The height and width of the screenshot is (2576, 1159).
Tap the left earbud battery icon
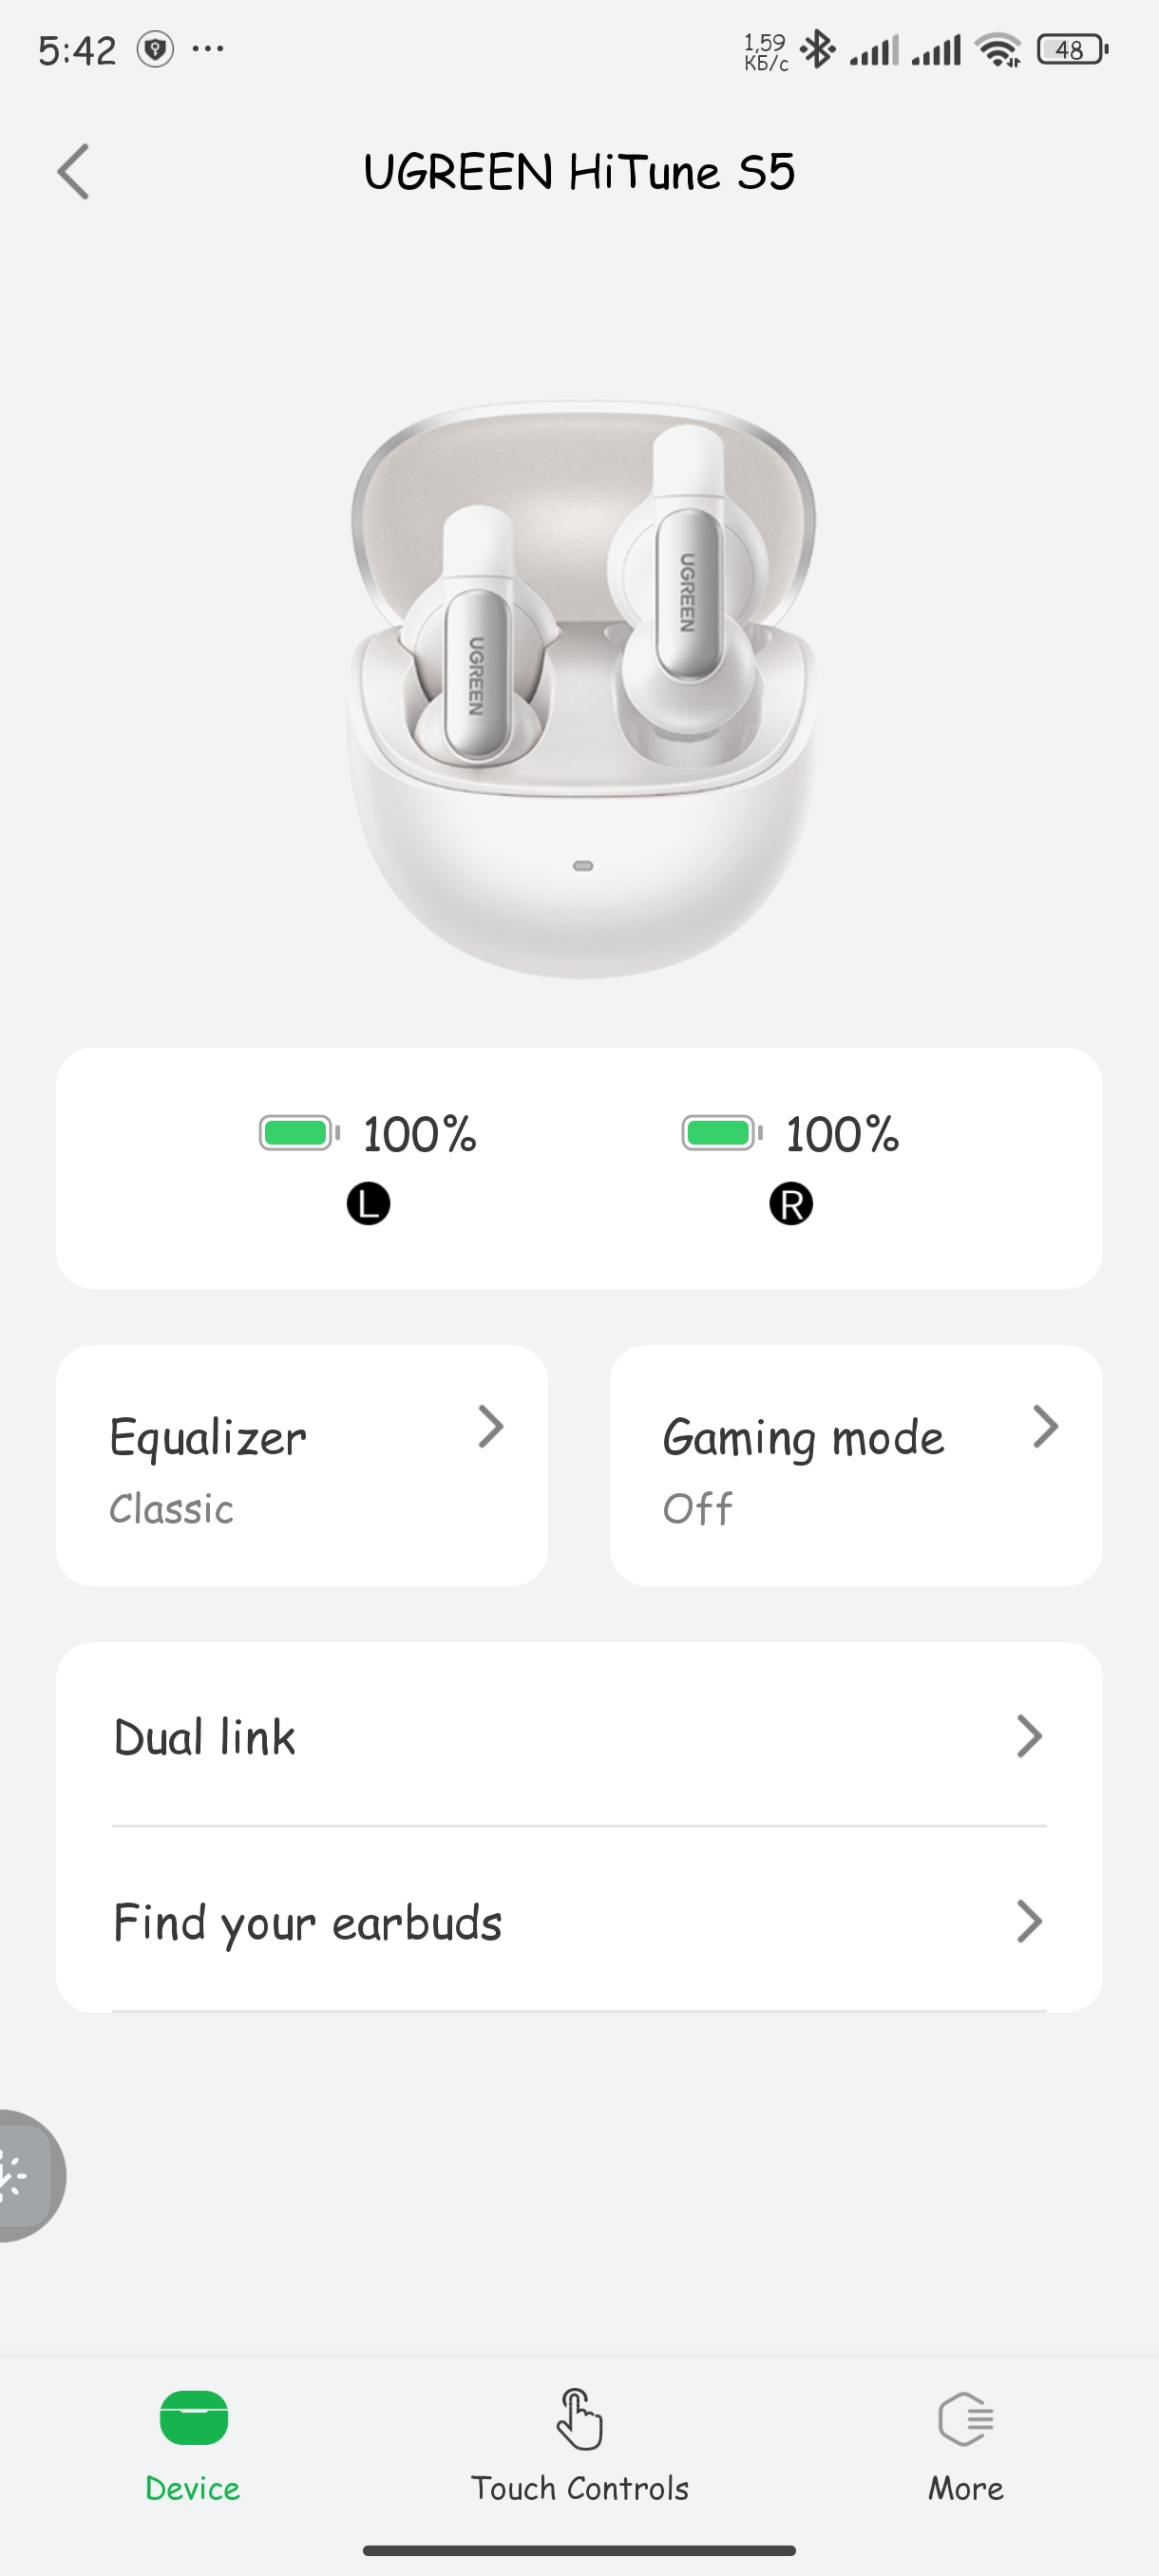[x=298, y=1133]
